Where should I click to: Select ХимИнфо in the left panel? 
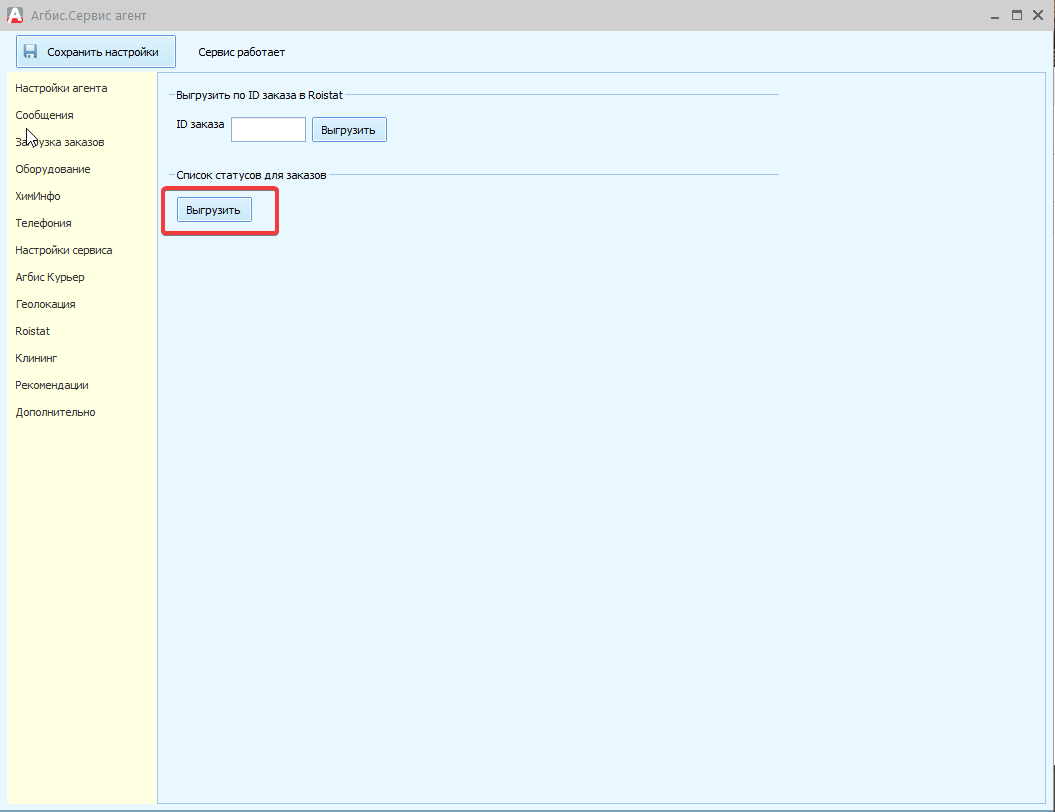38,196
